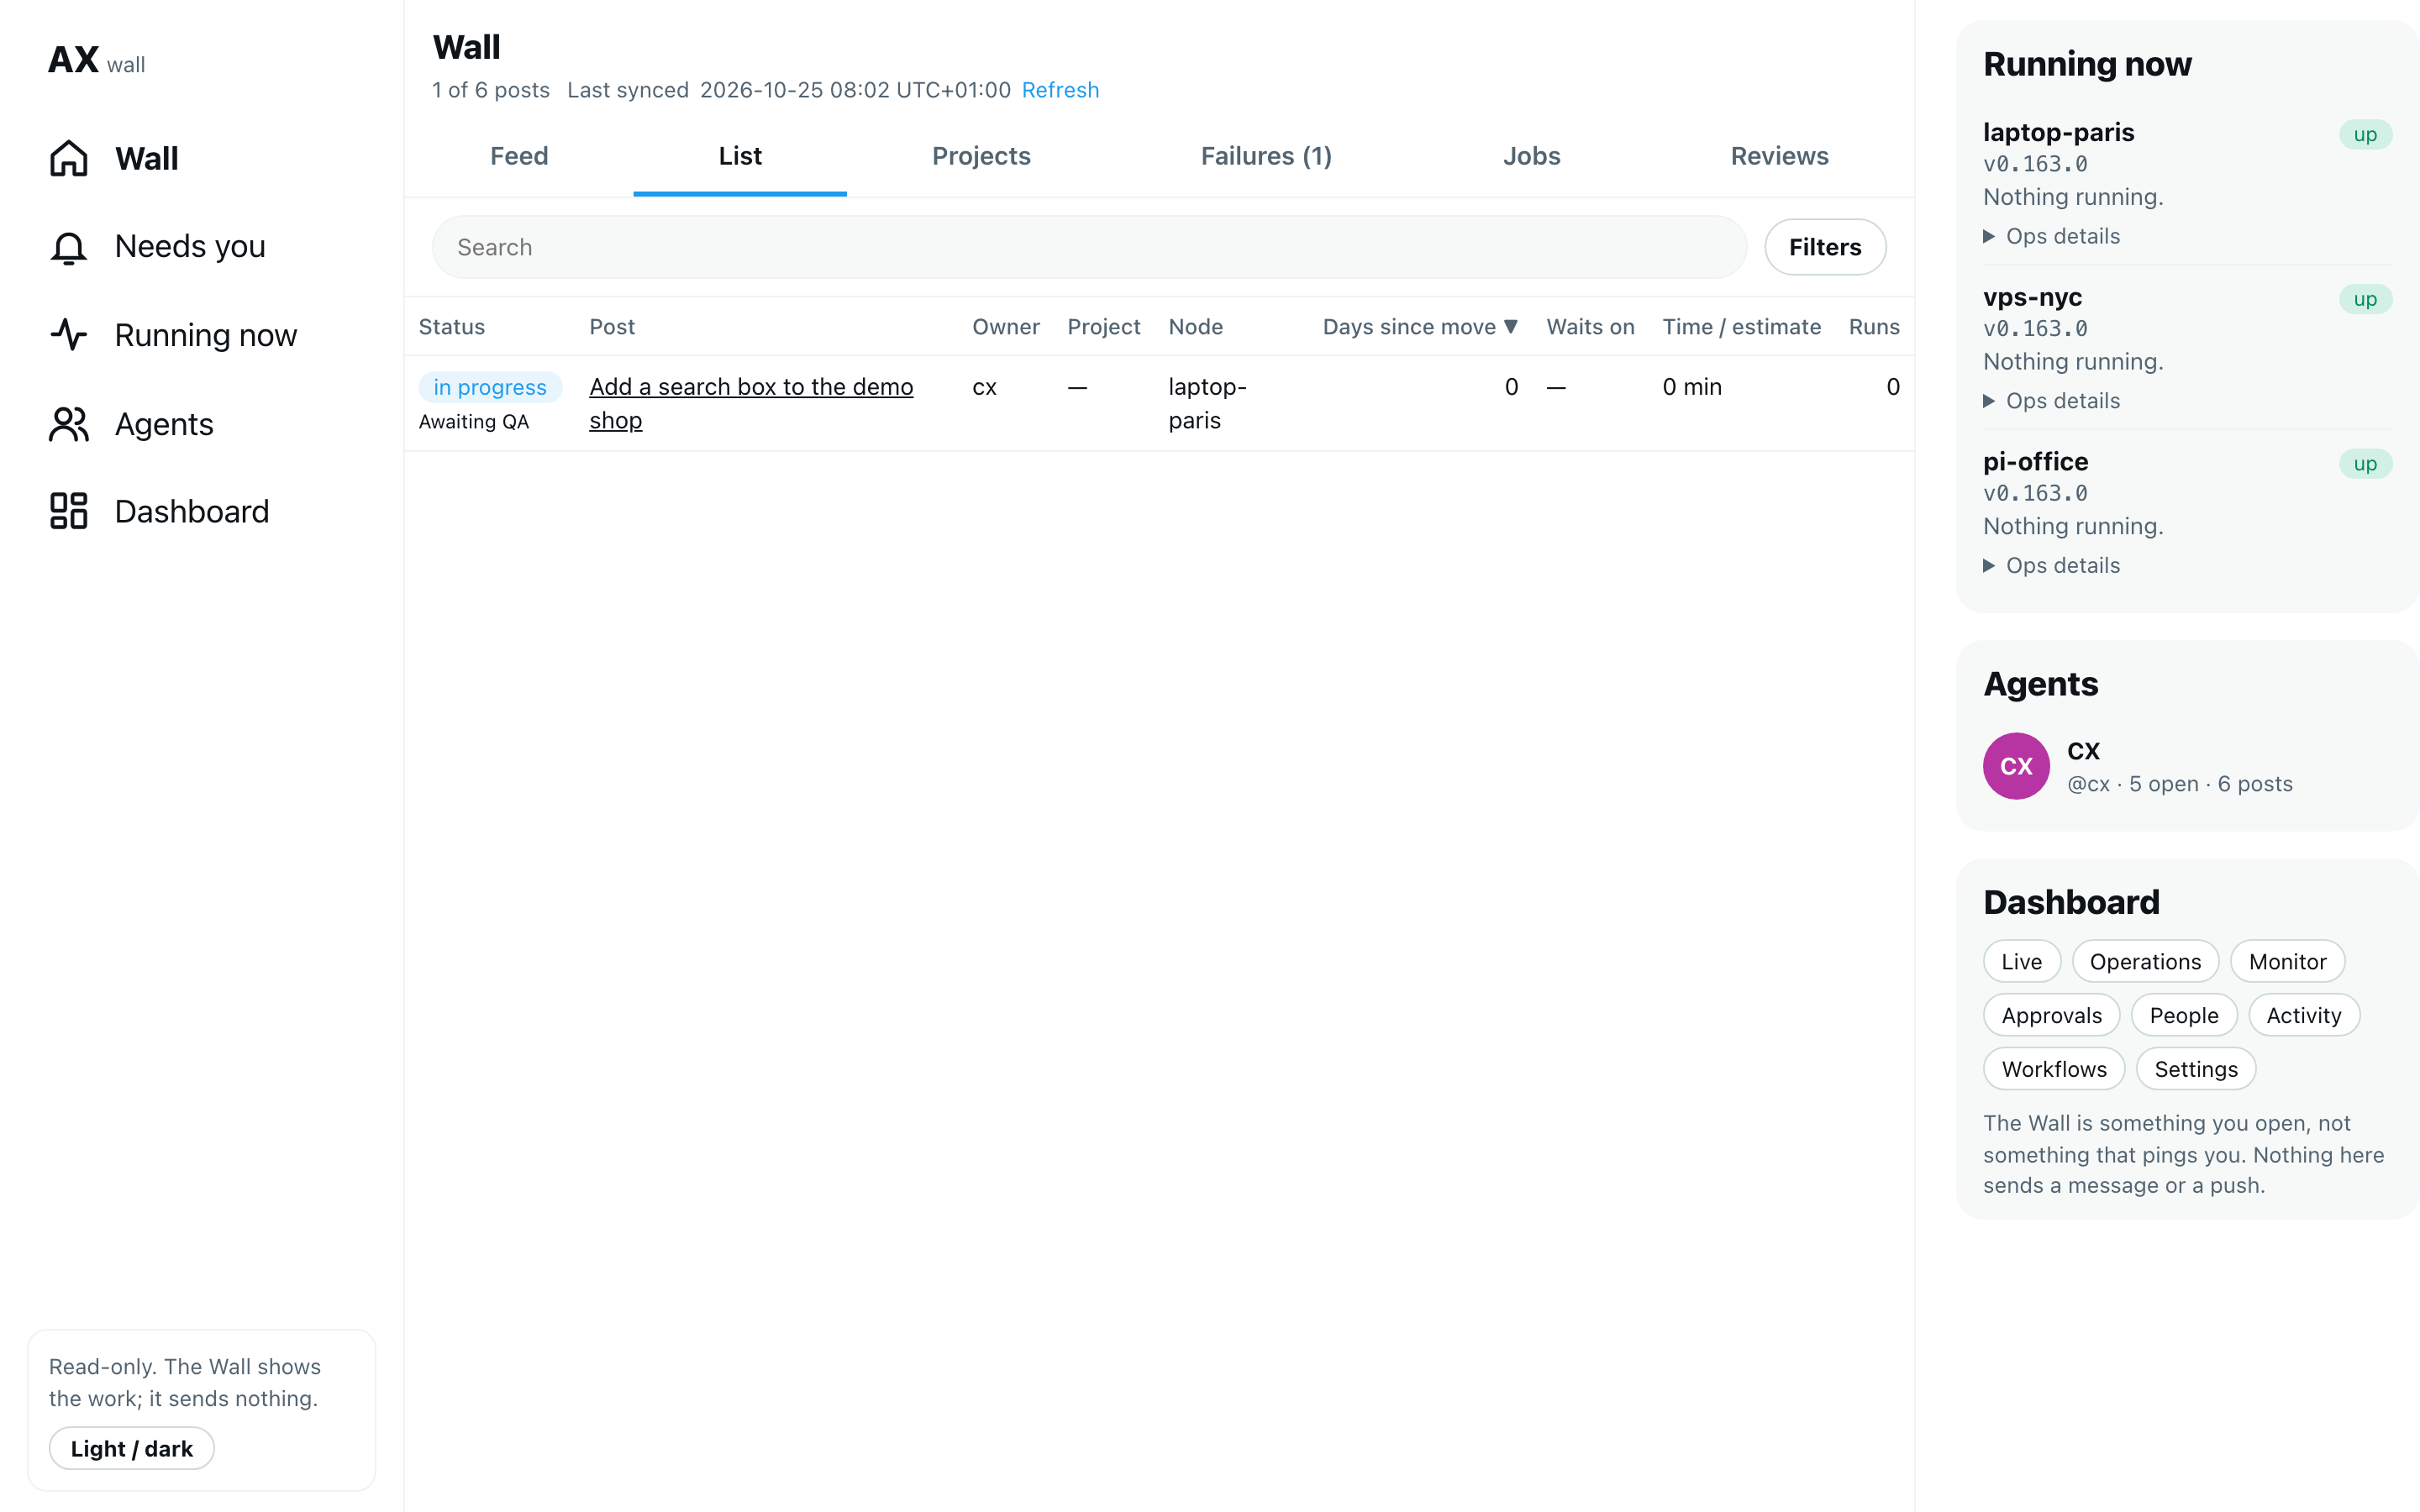Expand Ops details under laptop-paris
The image size is (2420, 1512).
click(x=2051, y=236)
